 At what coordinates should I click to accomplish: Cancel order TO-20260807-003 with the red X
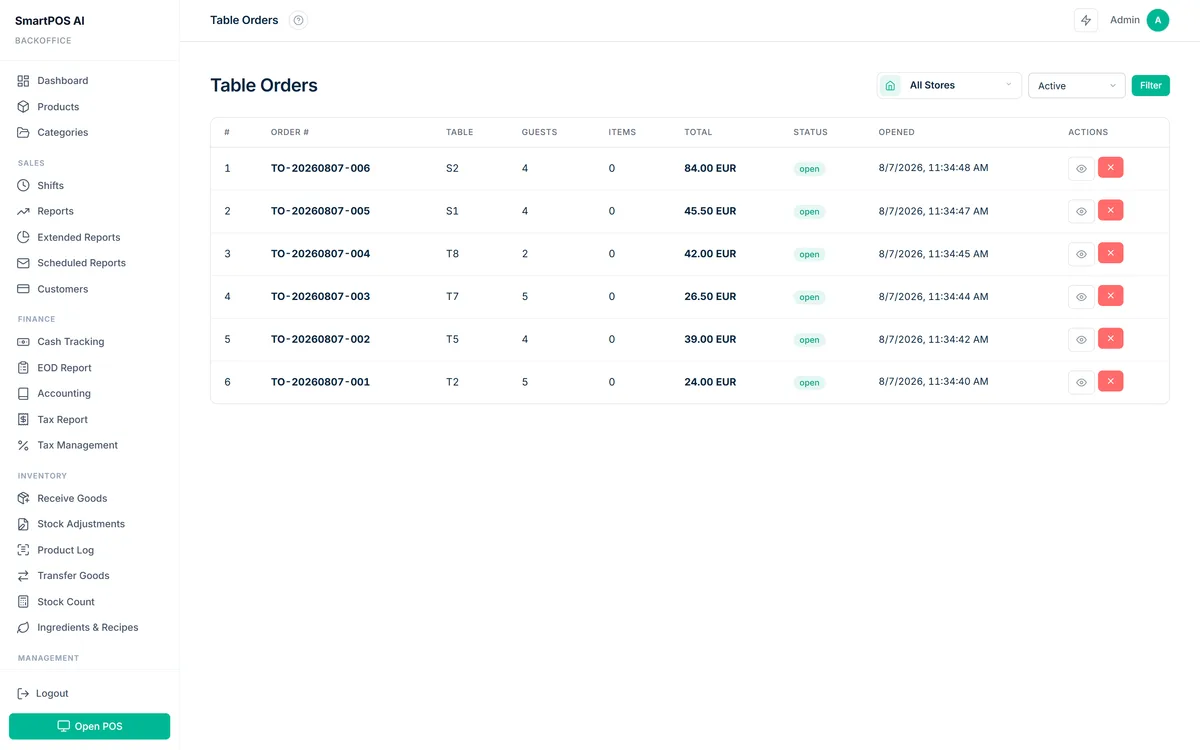(1110, 295)
